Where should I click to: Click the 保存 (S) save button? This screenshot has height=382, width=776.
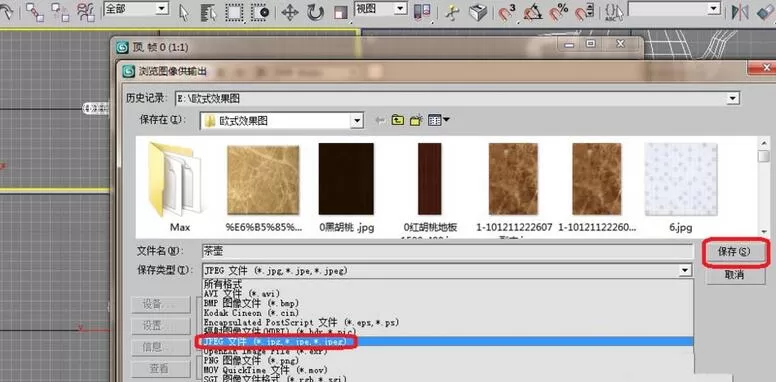(734, 252)
